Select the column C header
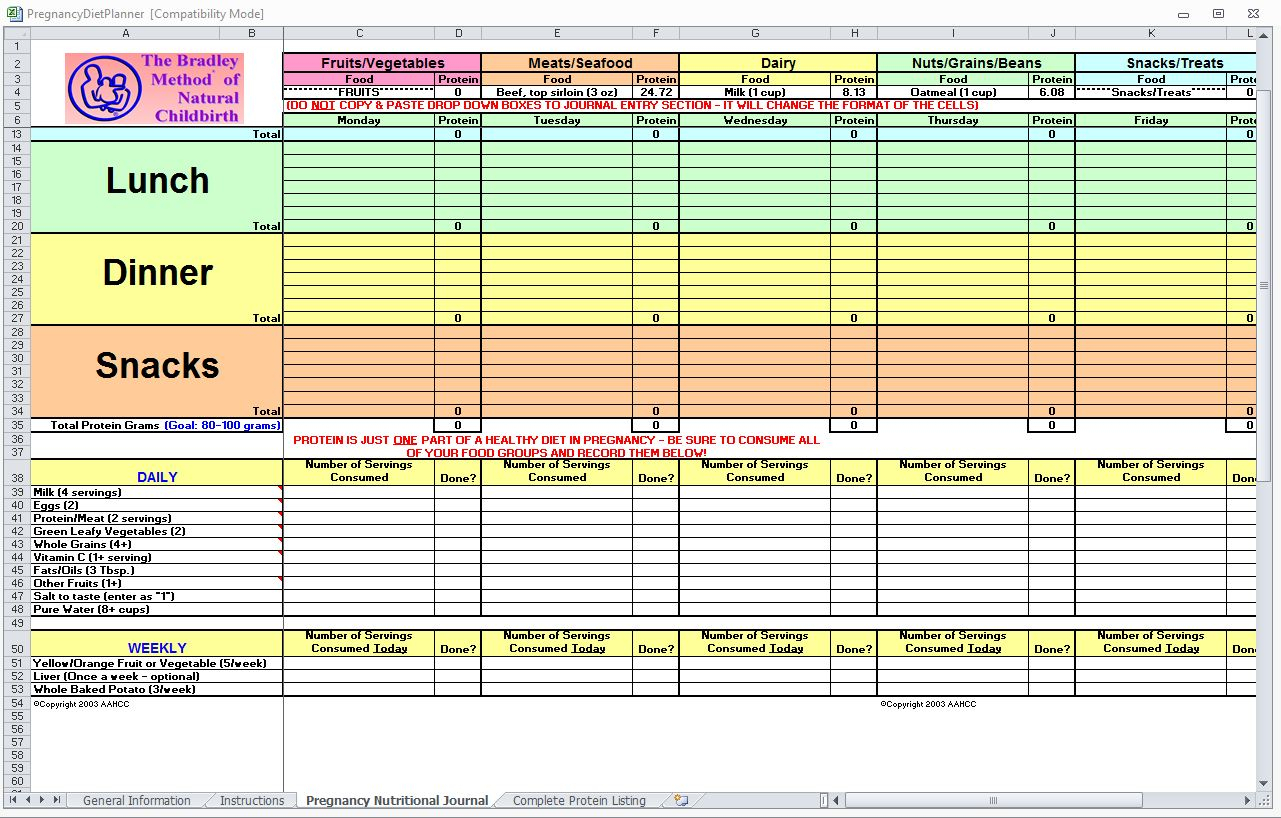1281x818 pixels. (x=359, y=33)
